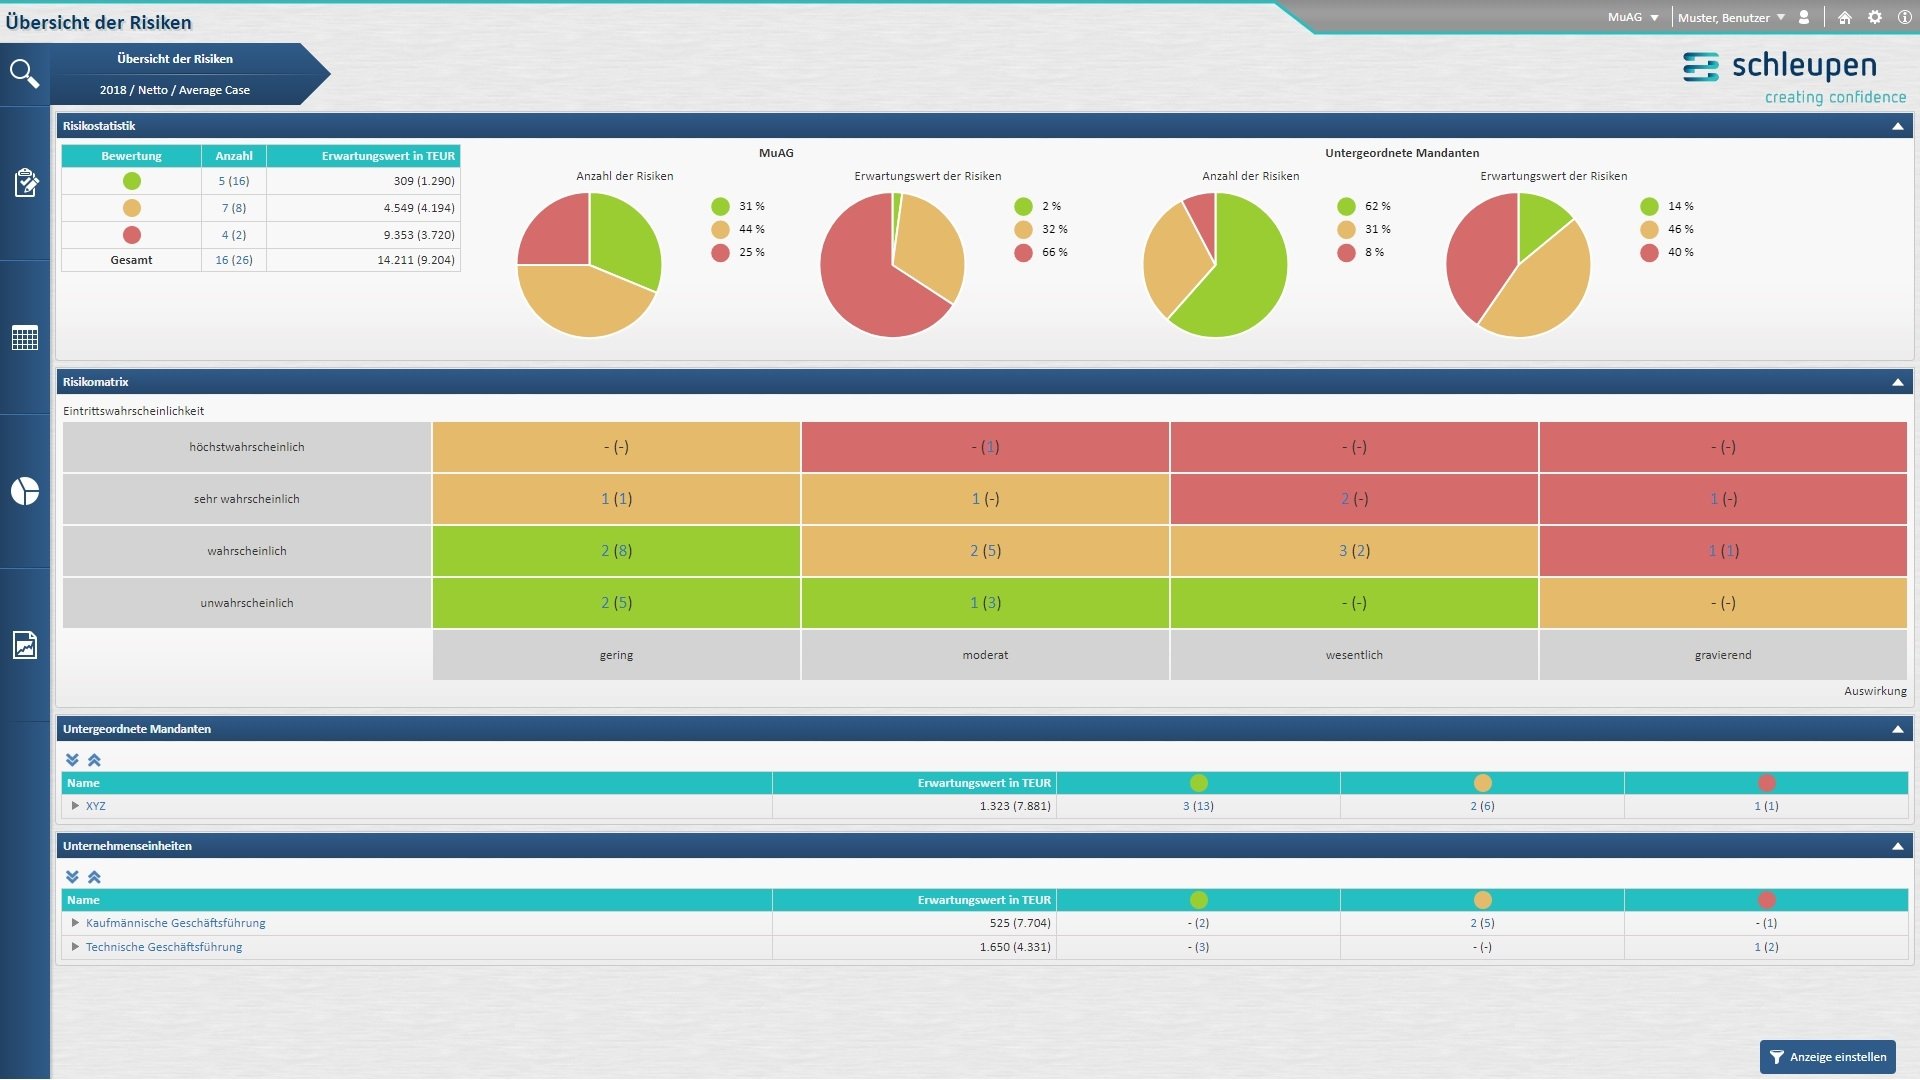Collapse the Unternehmenseinheiten panel
Image resolution: width=1920 pixels, height=1080 pixels.
tap(1897, 846)
